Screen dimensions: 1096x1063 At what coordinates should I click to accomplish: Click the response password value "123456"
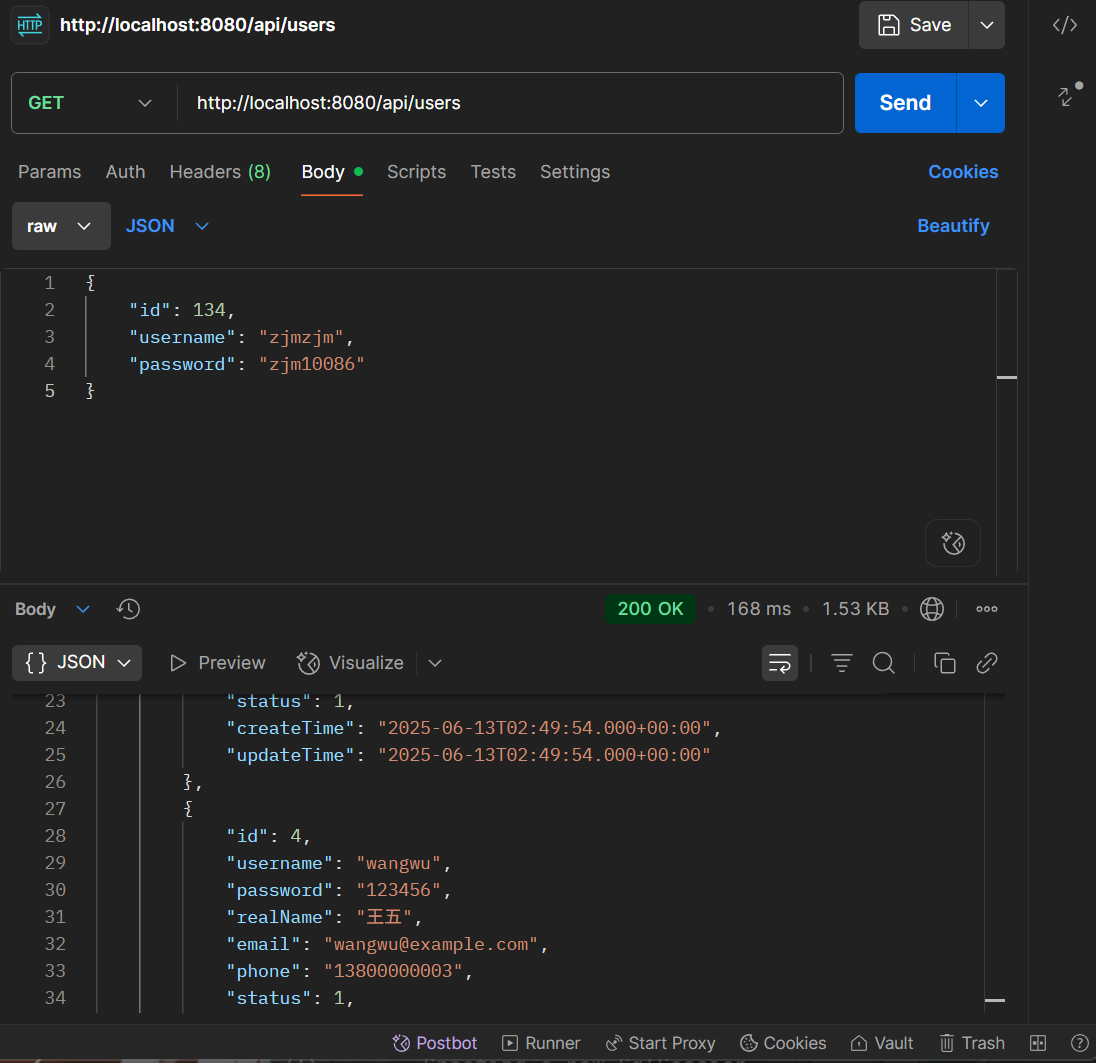click(398, 890)
